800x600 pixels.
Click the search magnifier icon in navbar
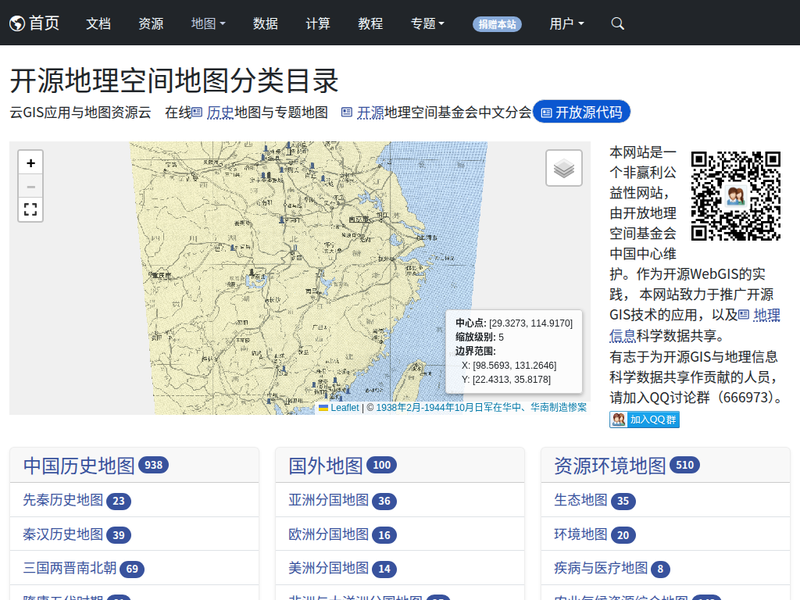617,23
